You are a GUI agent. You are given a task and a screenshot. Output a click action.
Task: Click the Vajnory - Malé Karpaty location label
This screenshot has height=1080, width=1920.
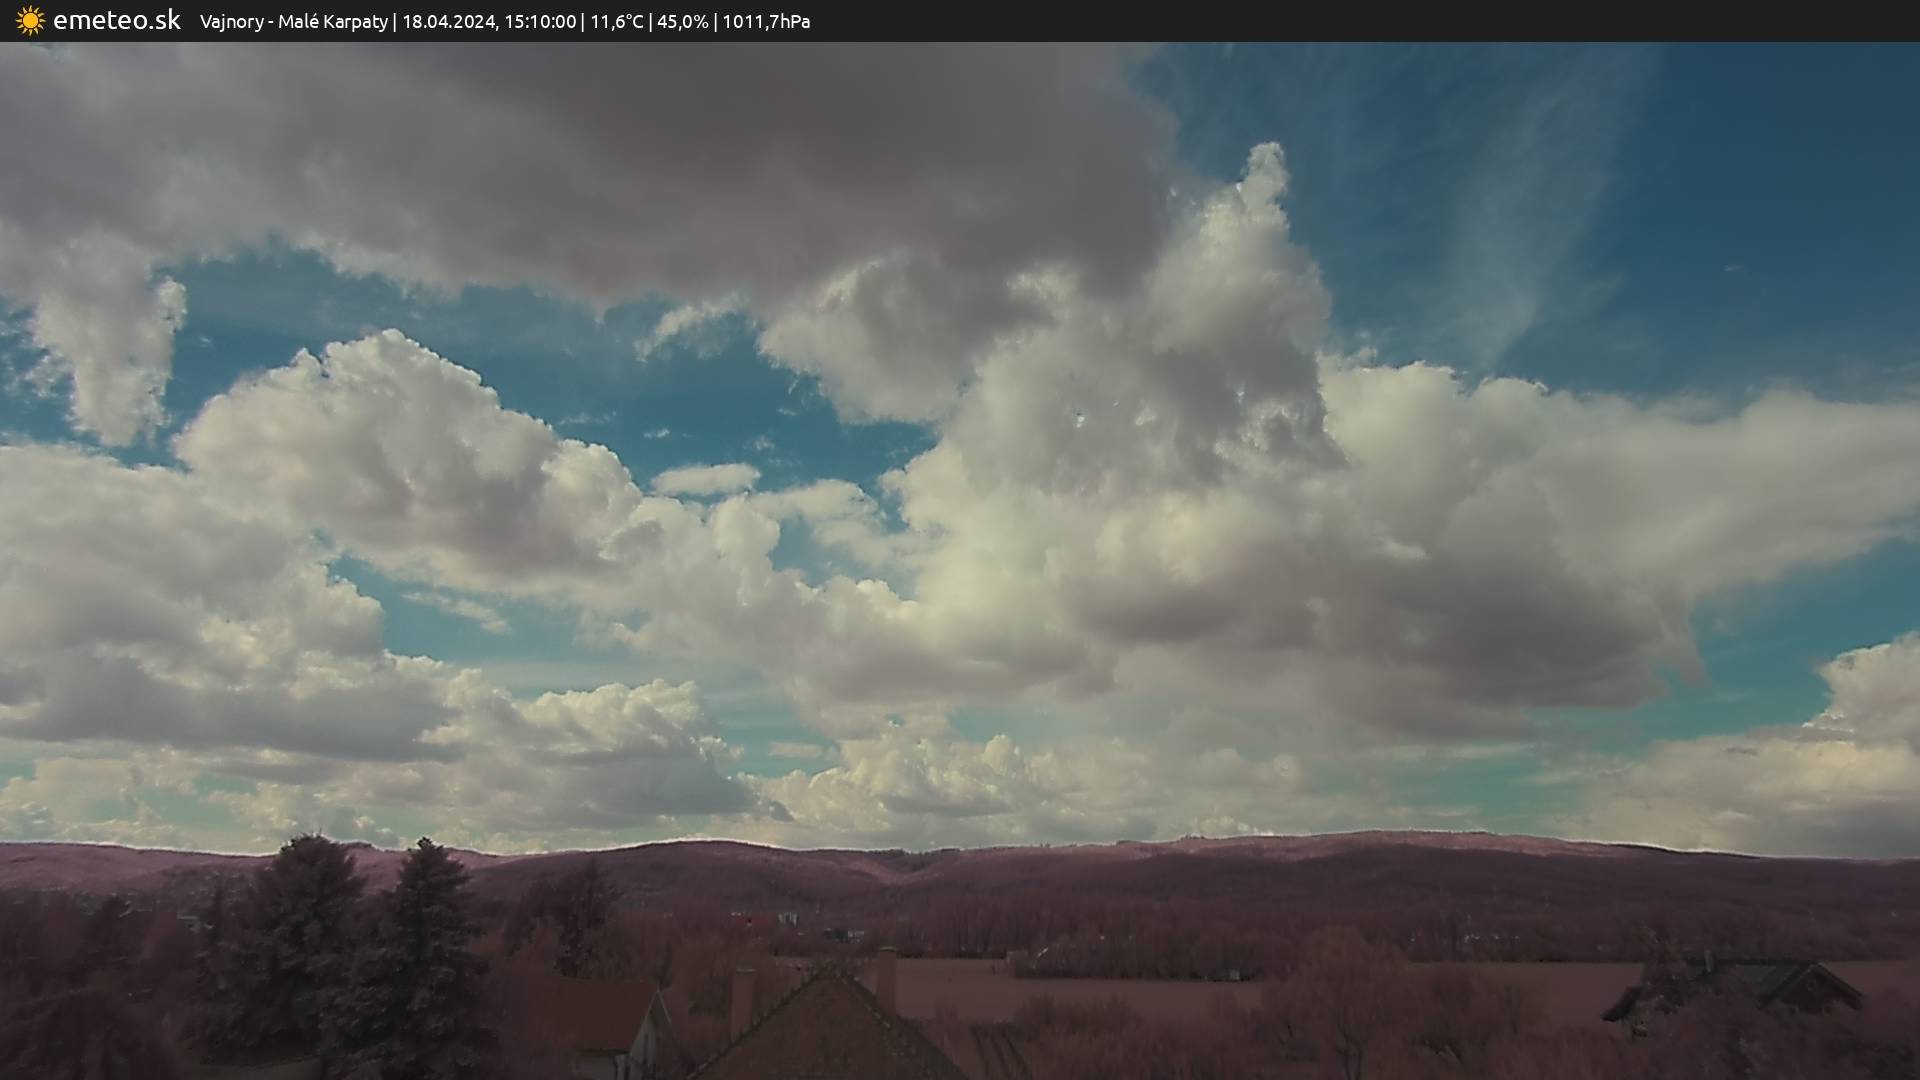pos(293,22)
